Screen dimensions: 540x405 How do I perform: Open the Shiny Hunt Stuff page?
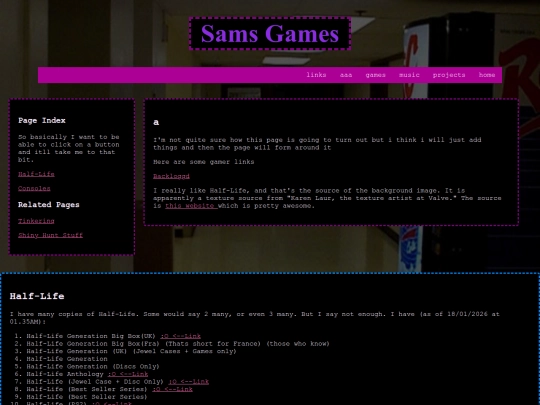click(50, 235)
